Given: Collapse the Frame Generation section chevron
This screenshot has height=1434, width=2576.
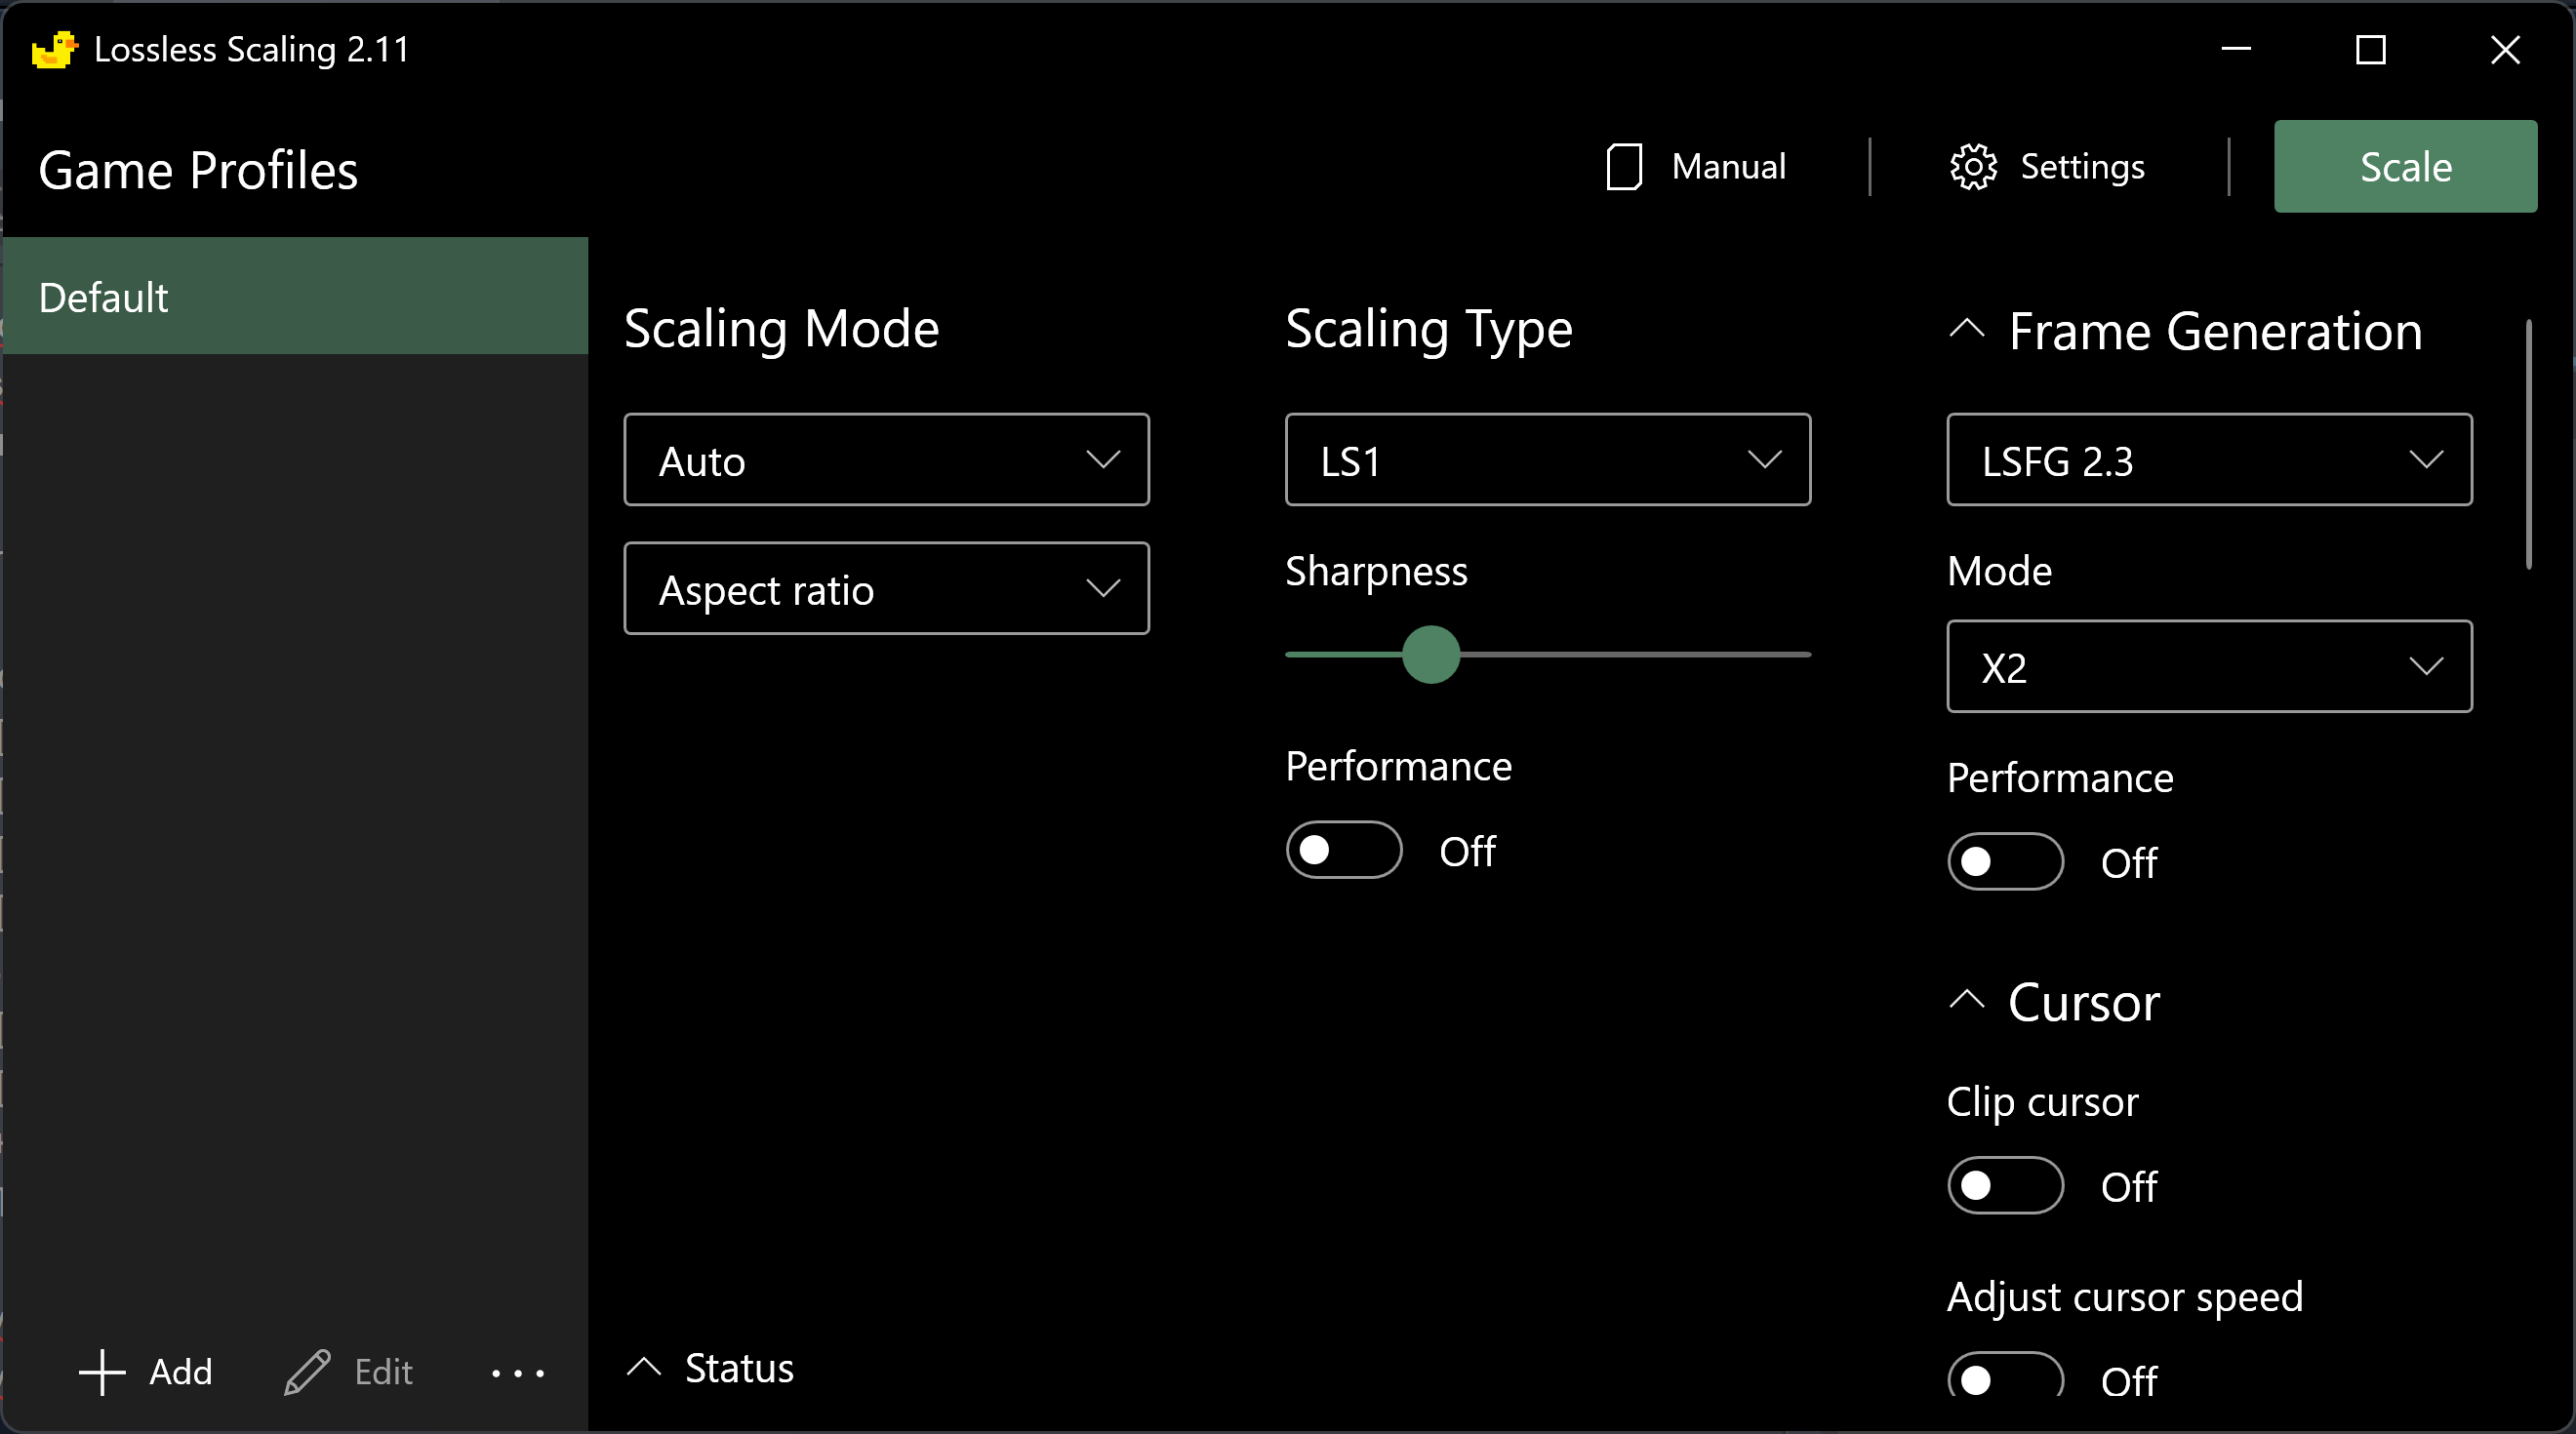Looking at the screenshot, I should click(x=1966, y=330).
